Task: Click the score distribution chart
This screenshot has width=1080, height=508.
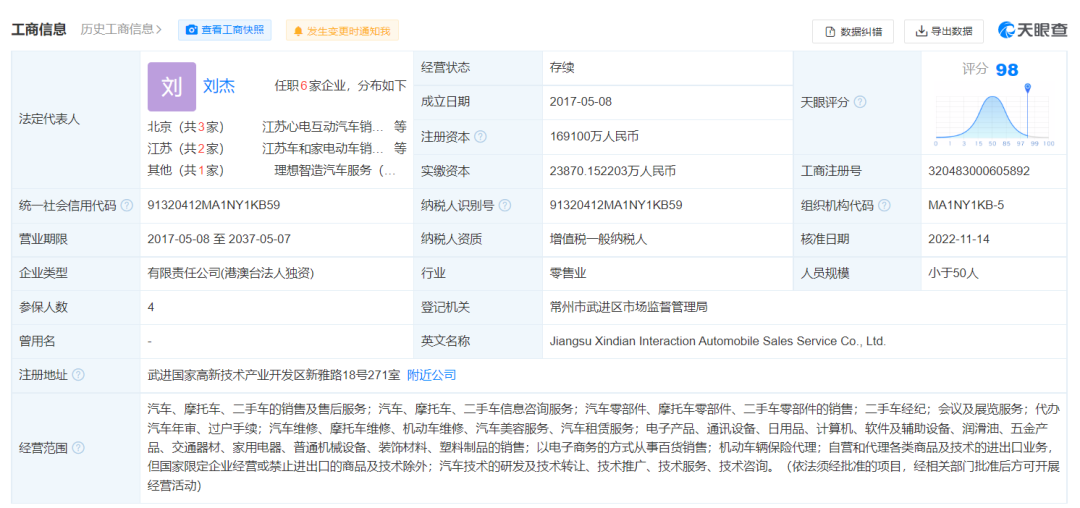Action: 995,116
